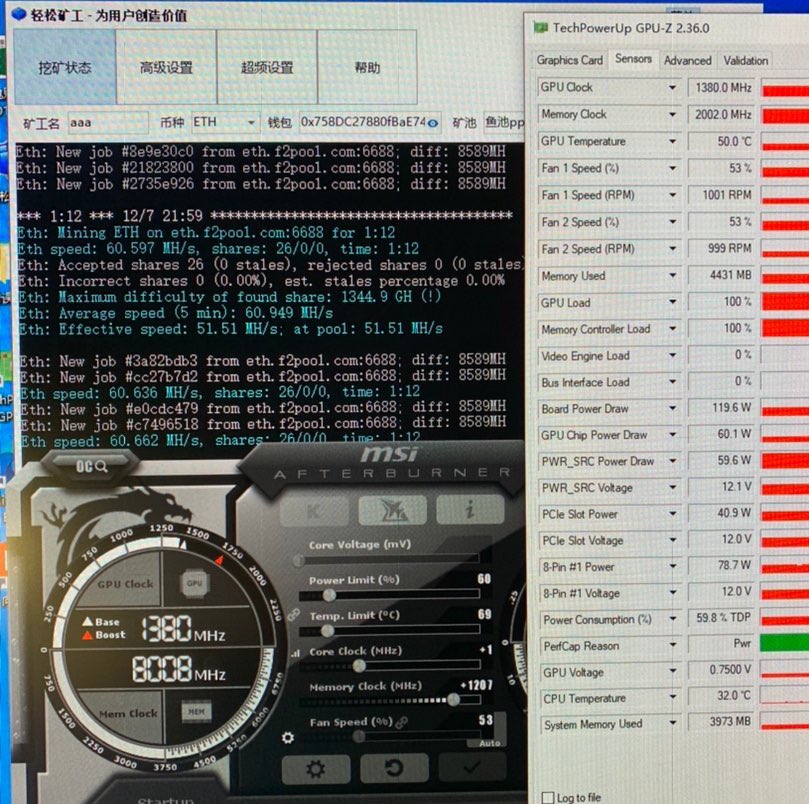Image resolution: width=809 pixels, height=804 pixels.
Task: Click the wallet address input field
Action: (x=369, y=122)
